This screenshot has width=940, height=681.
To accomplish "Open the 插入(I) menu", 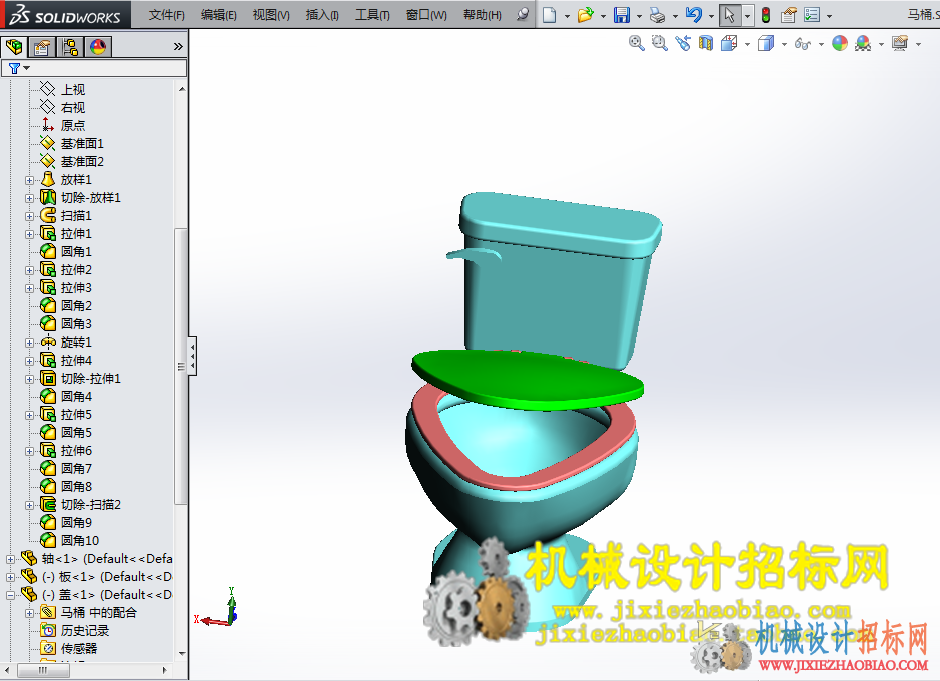I will pyautogui.click(x=322, y=15).
